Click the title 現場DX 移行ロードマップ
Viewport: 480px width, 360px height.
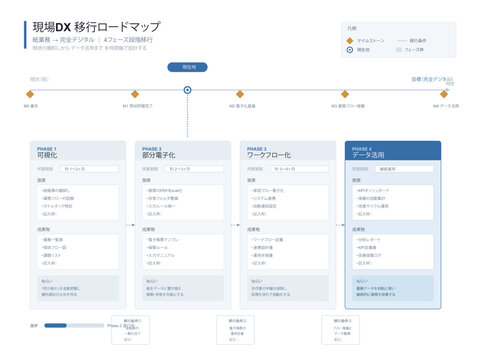click(x=96, y=27)
